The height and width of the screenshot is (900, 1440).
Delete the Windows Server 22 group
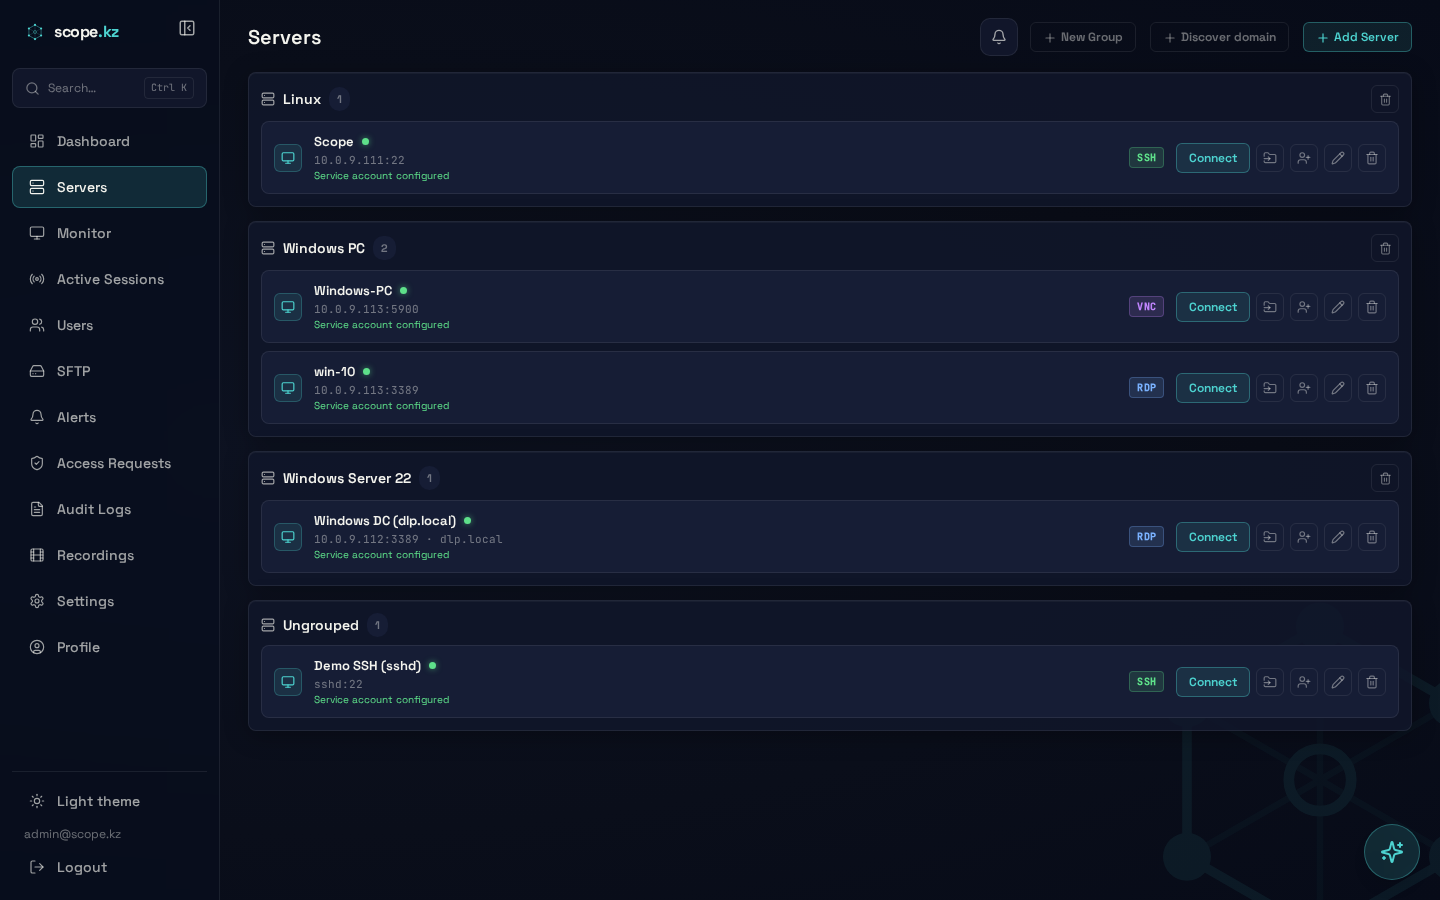(1385, 478)
